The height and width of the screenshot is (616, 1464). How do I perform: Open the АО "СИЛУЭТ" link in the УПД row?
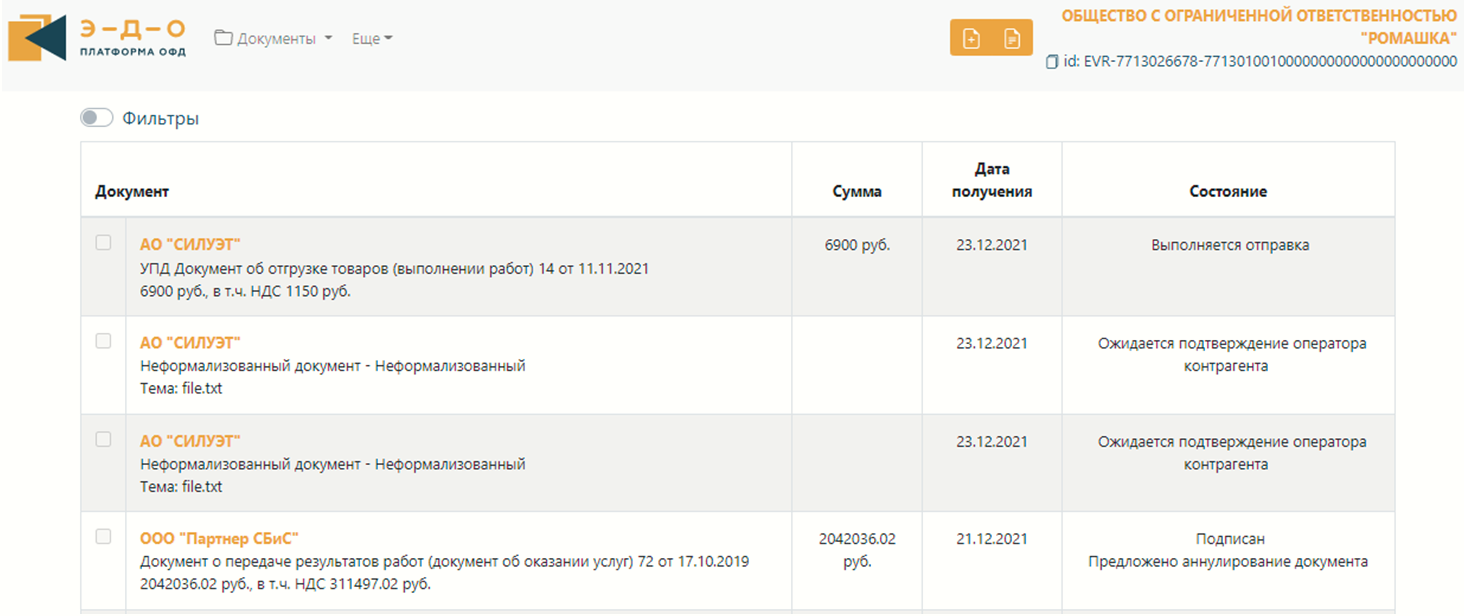(x=190, y=245)
